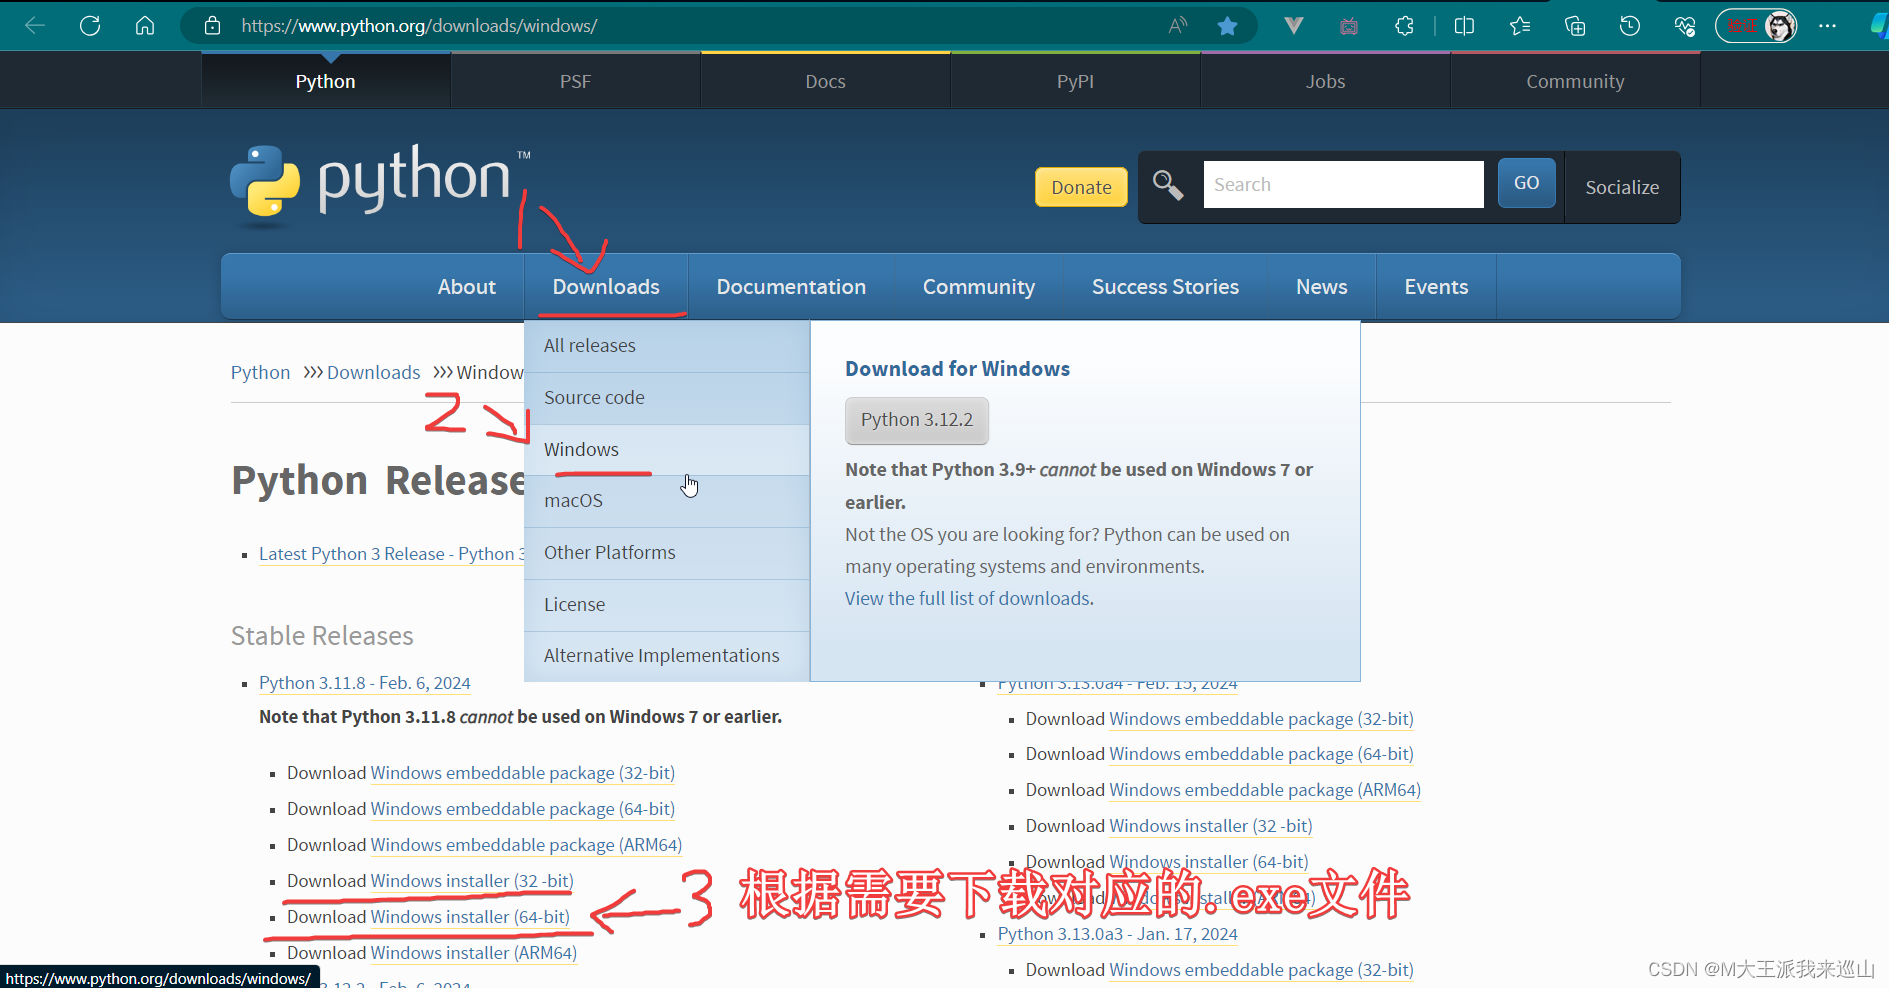Click the magnifying glass search icon
This screenshot has width=1889, height=988.
tap(1168, 185)
